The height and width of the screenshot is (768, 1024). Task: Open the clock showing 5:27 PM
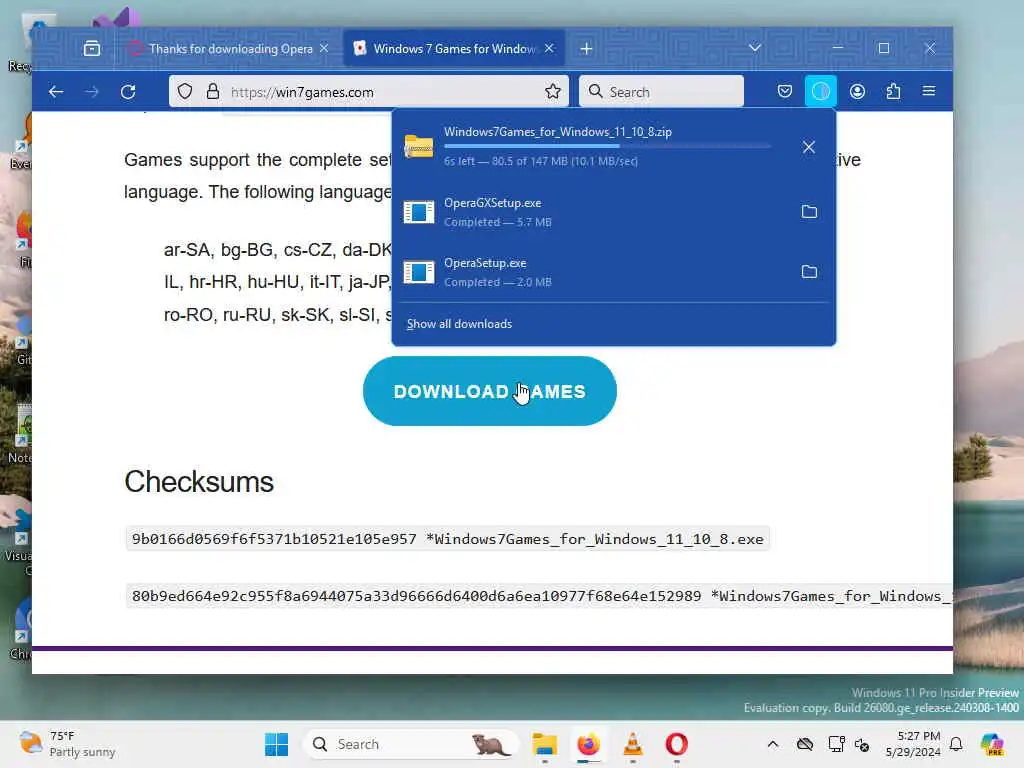(x=913, y=744)
